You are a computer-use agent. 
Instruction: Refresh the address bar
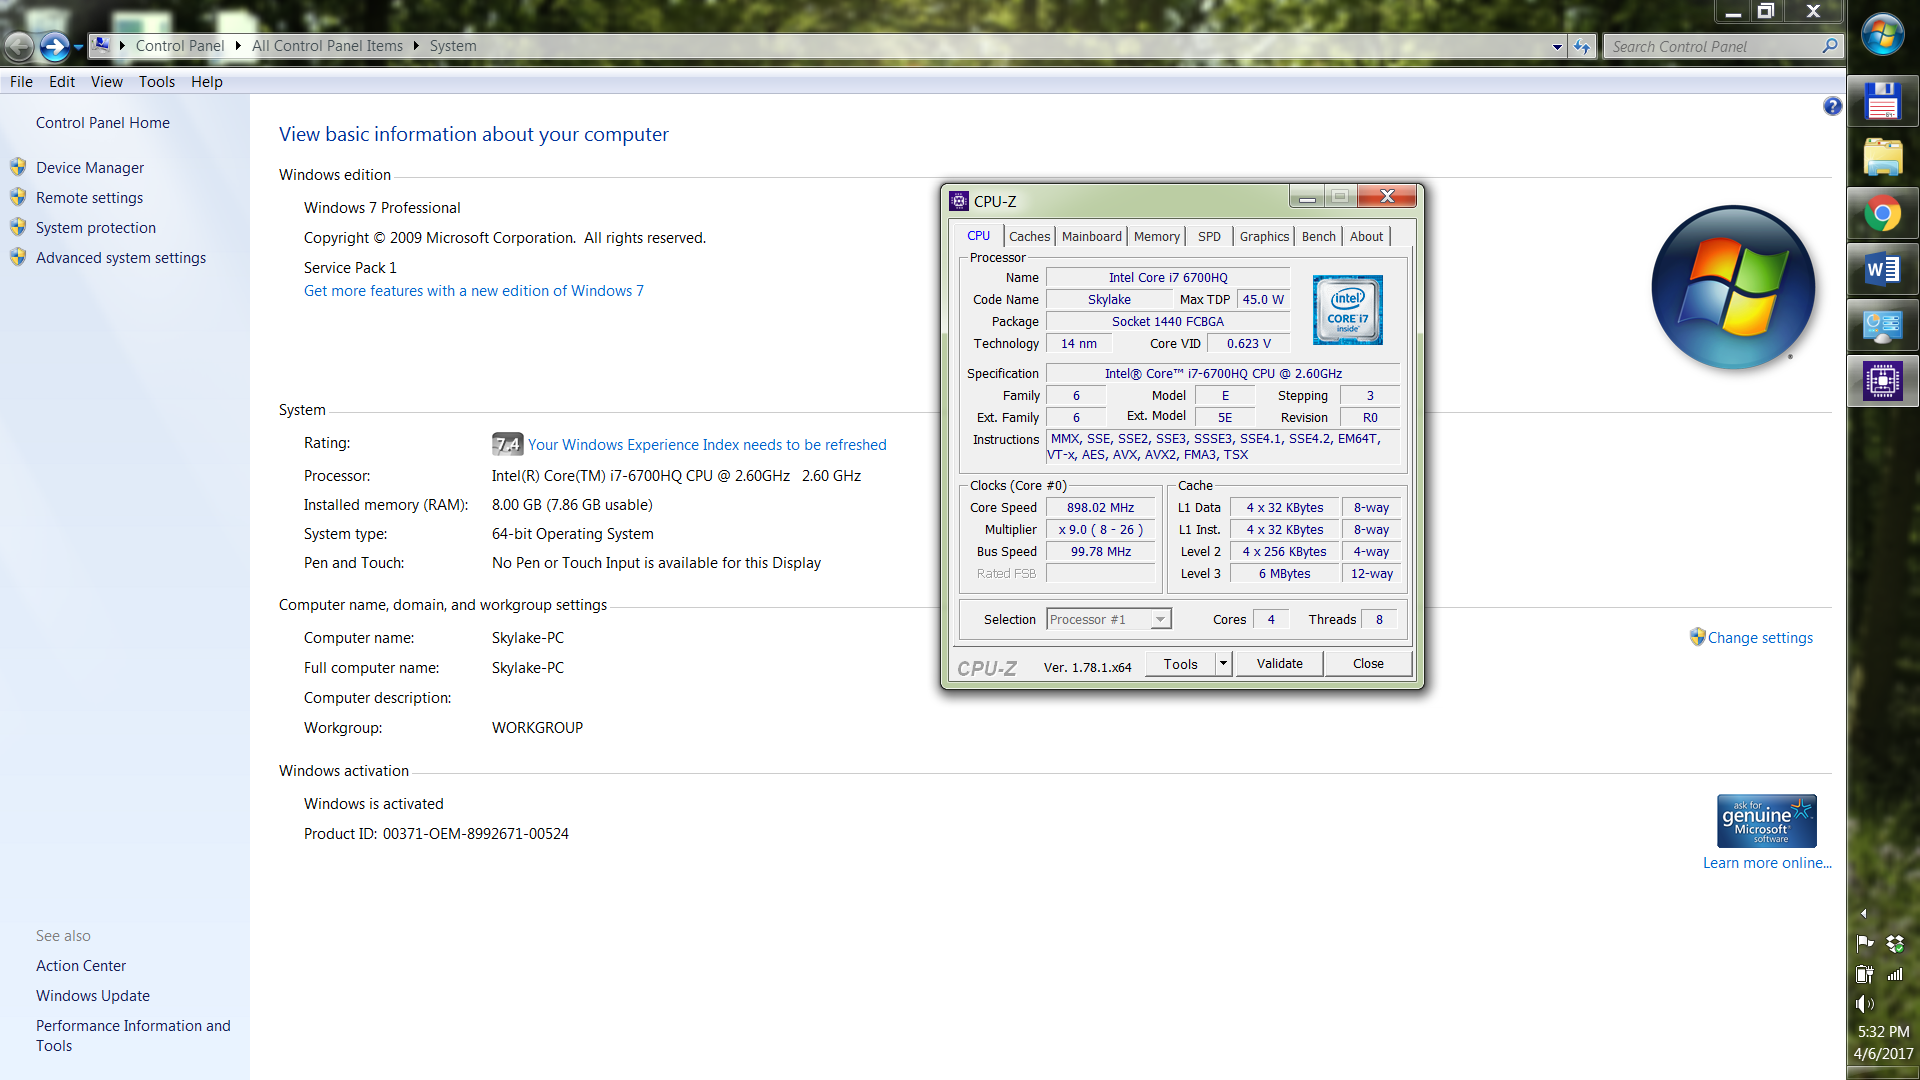pyautogui.click(x=1582, y=46)
